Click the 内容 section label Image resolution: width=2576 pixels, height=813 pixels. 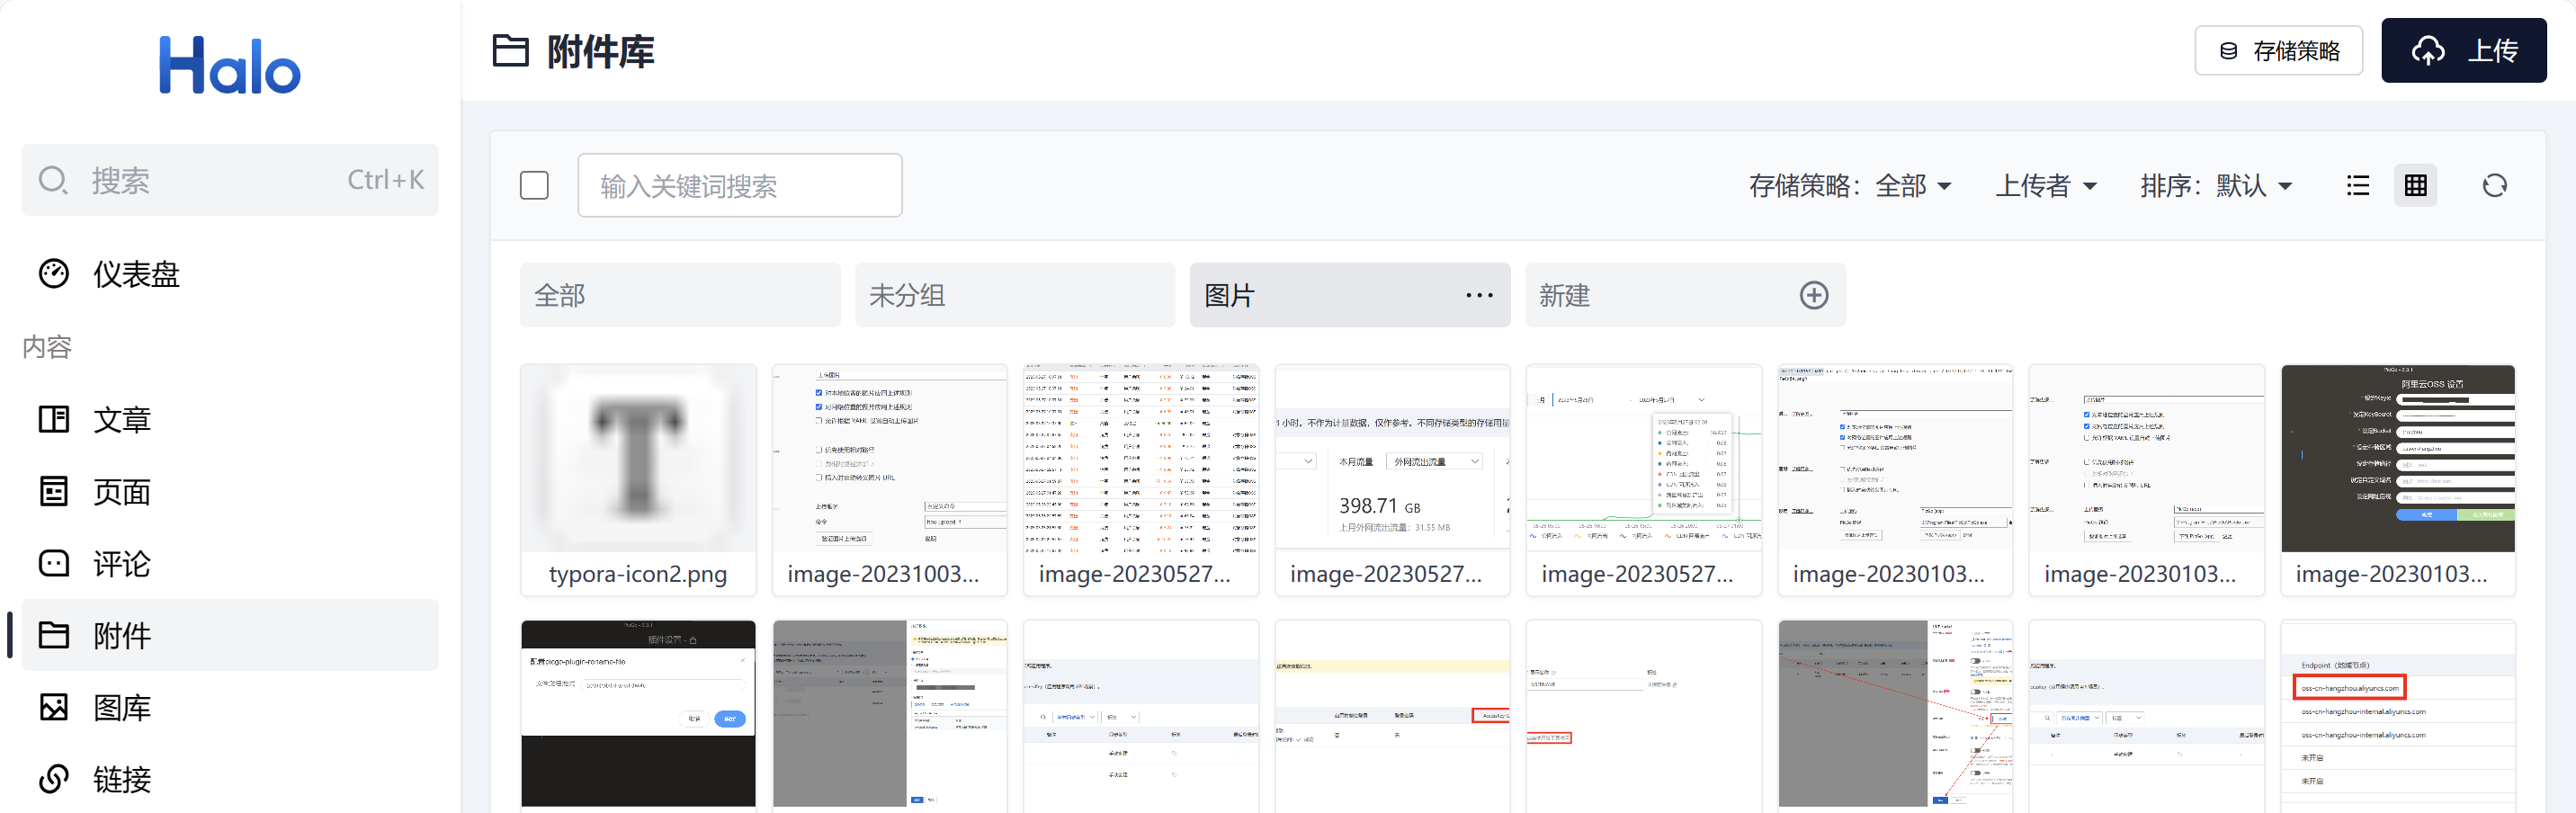(47, 347)
